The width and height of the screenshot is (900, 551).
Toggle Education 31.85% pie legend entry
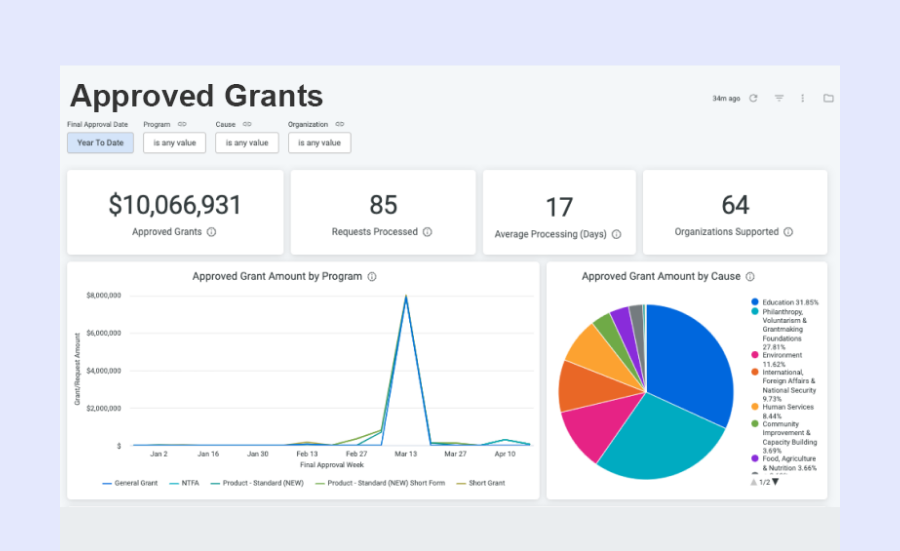click(785, 302)
